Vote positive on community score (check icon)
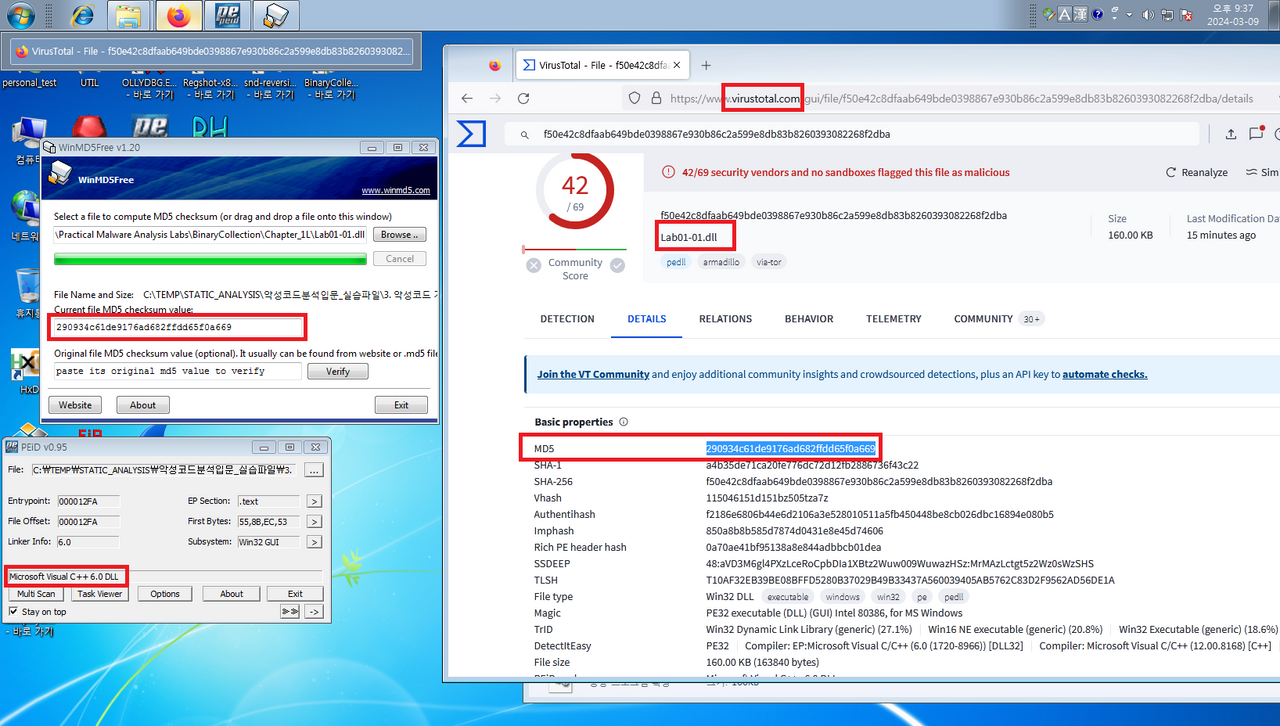The height and width of the screenshot is (726, 1280). point(617,265)
